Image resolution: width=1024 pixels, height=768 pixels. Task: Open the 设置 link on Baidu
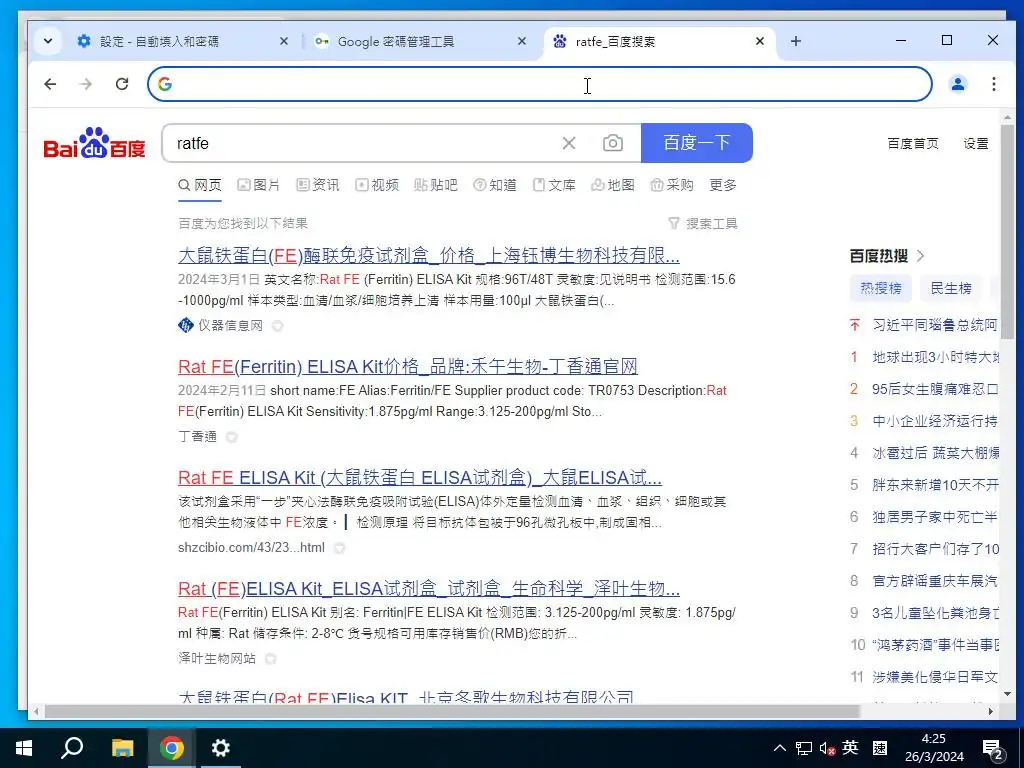[x=976, y=144]
